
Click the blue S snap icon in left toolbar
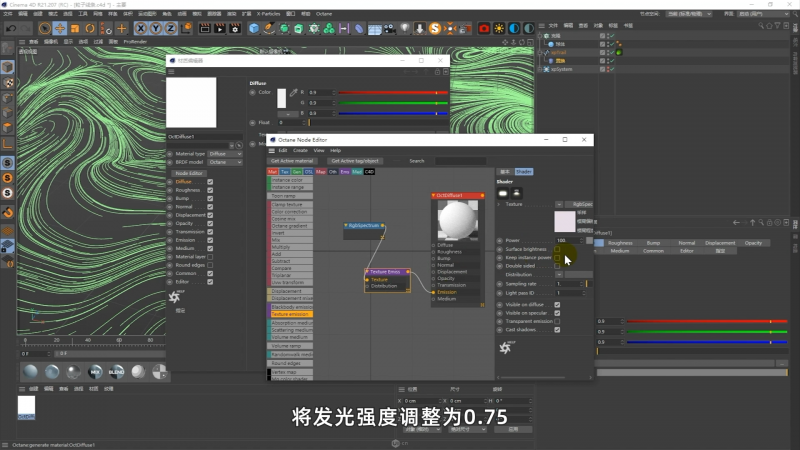point(8,163)
